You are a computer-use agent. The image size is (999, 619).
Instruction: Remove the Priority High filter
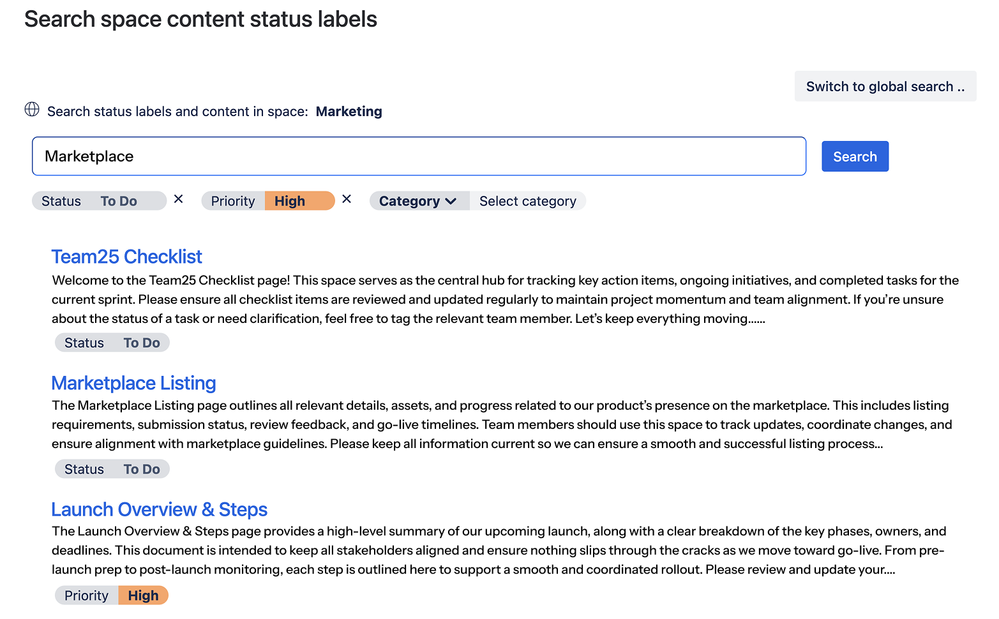[x=346, y=200]
